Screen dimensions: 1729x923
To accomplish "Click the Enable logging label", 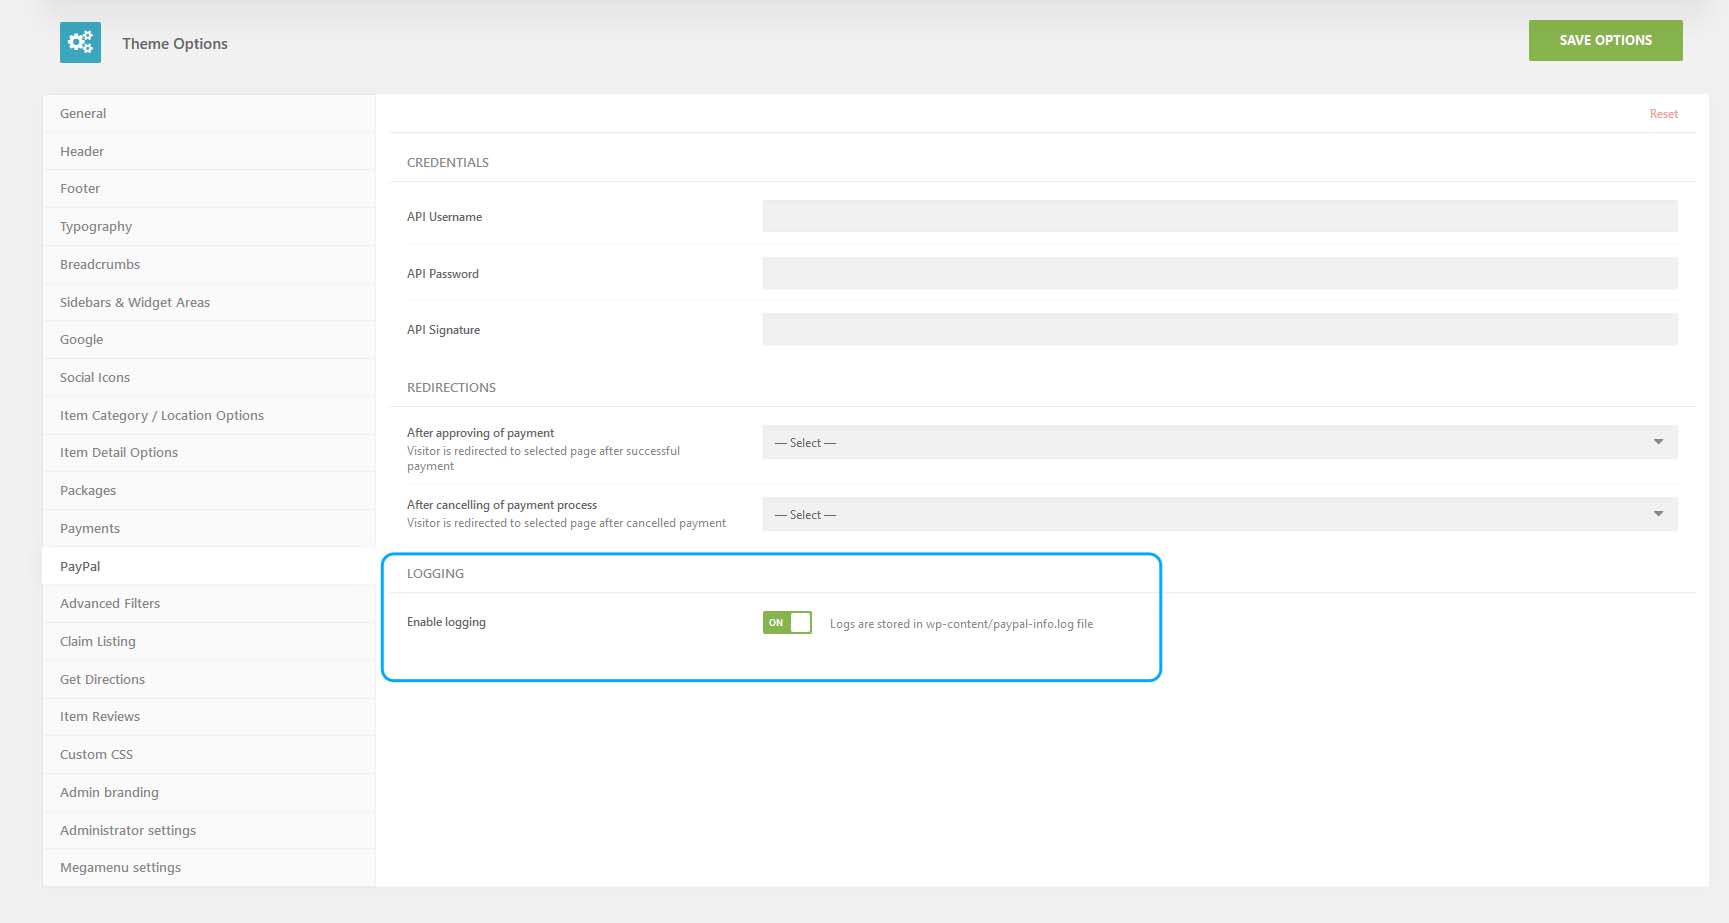I will (446, 622).
